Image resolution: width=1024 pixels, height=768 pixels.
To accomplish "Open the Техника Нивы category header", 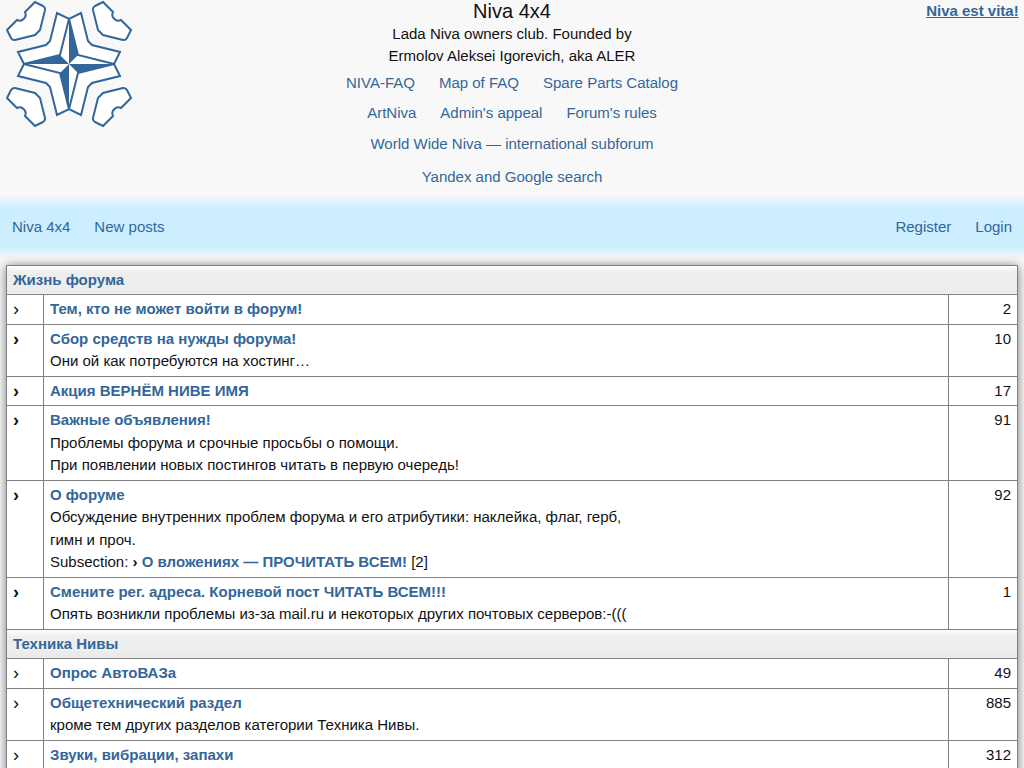I will [x=66, y=644].
